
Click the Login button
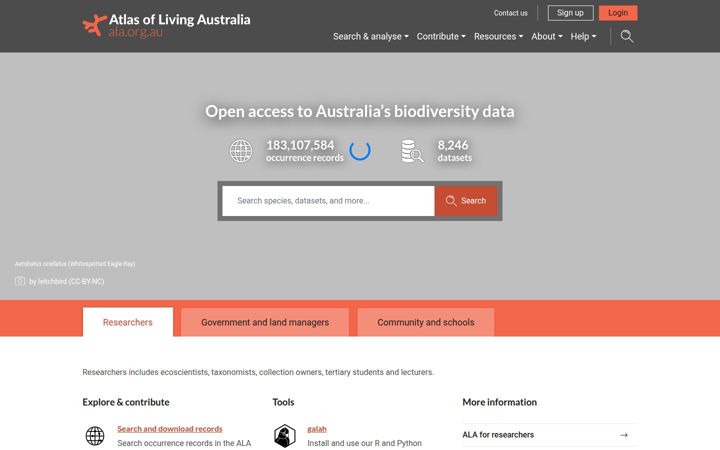[x=618, y=13]
